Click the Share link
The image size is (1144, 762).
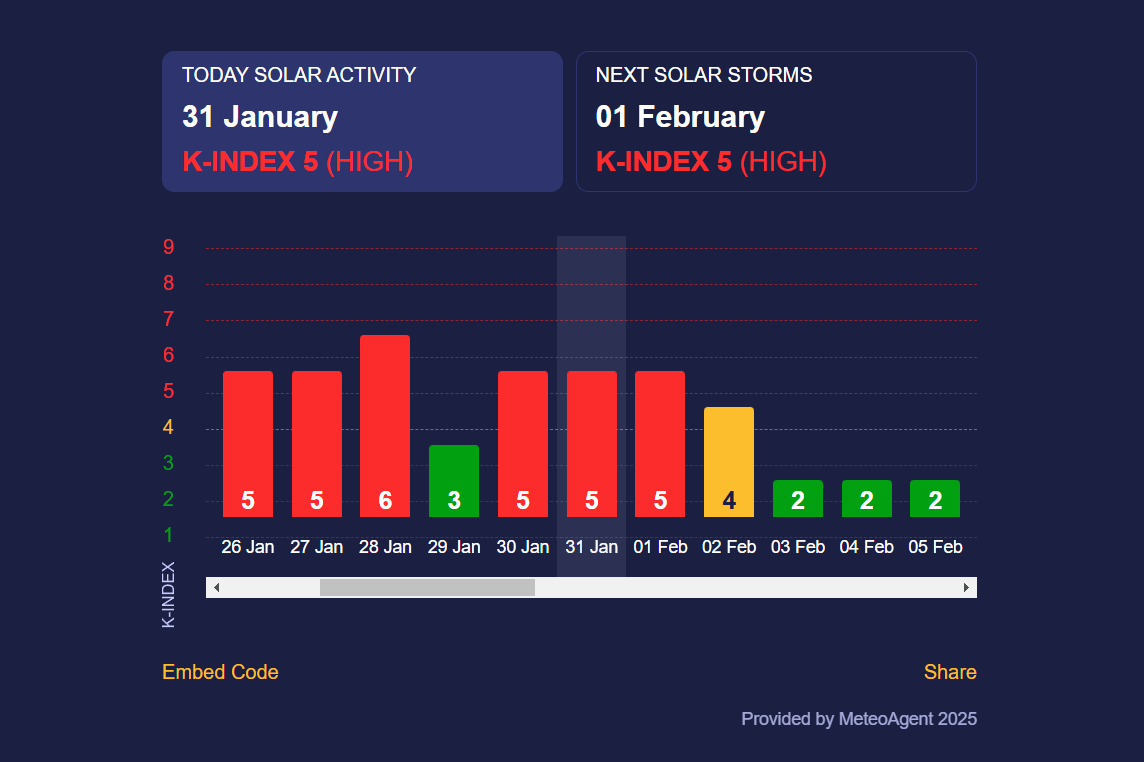pos(950,672)
